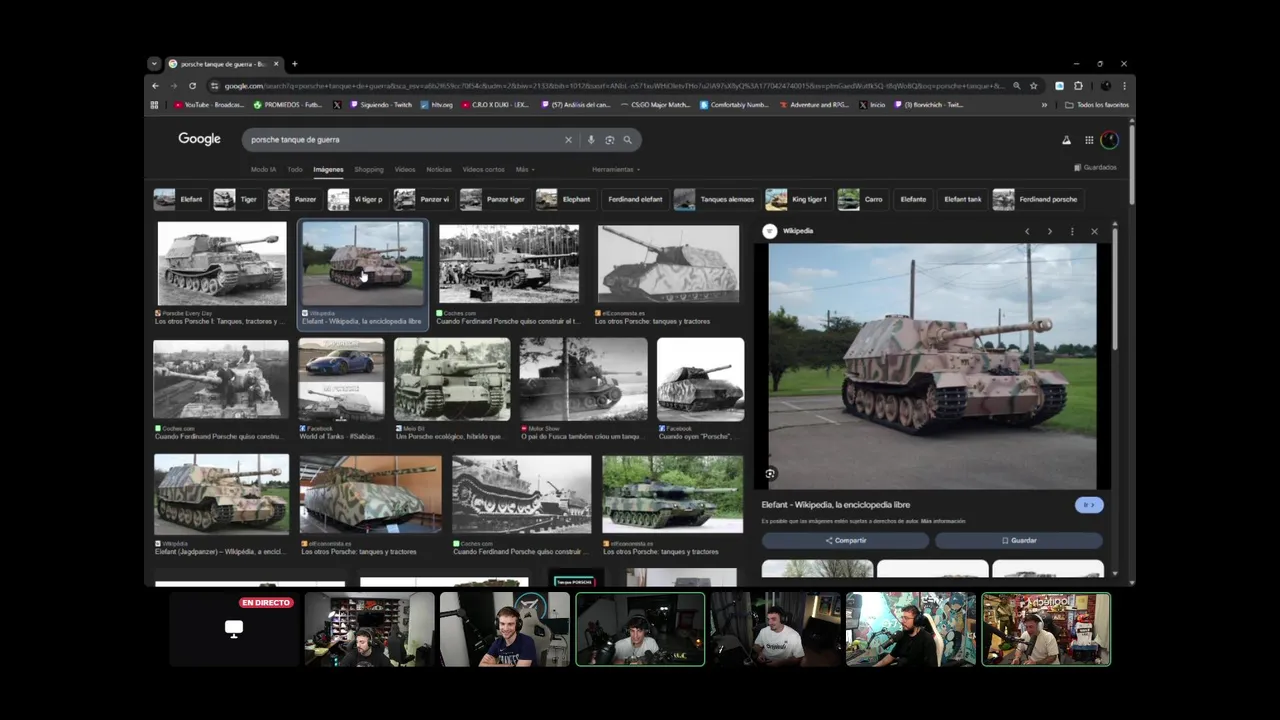Click the Google logo

199,139
